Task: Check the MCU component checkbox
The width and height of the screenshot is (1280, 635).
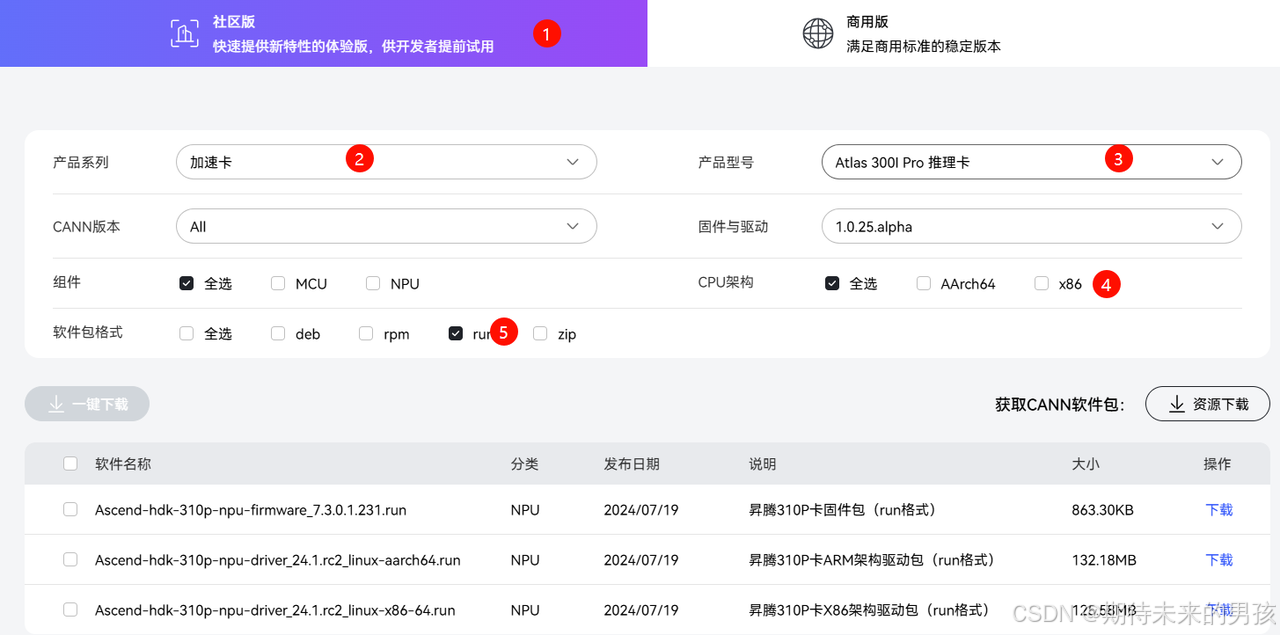Action: click(x=278, y=283)
